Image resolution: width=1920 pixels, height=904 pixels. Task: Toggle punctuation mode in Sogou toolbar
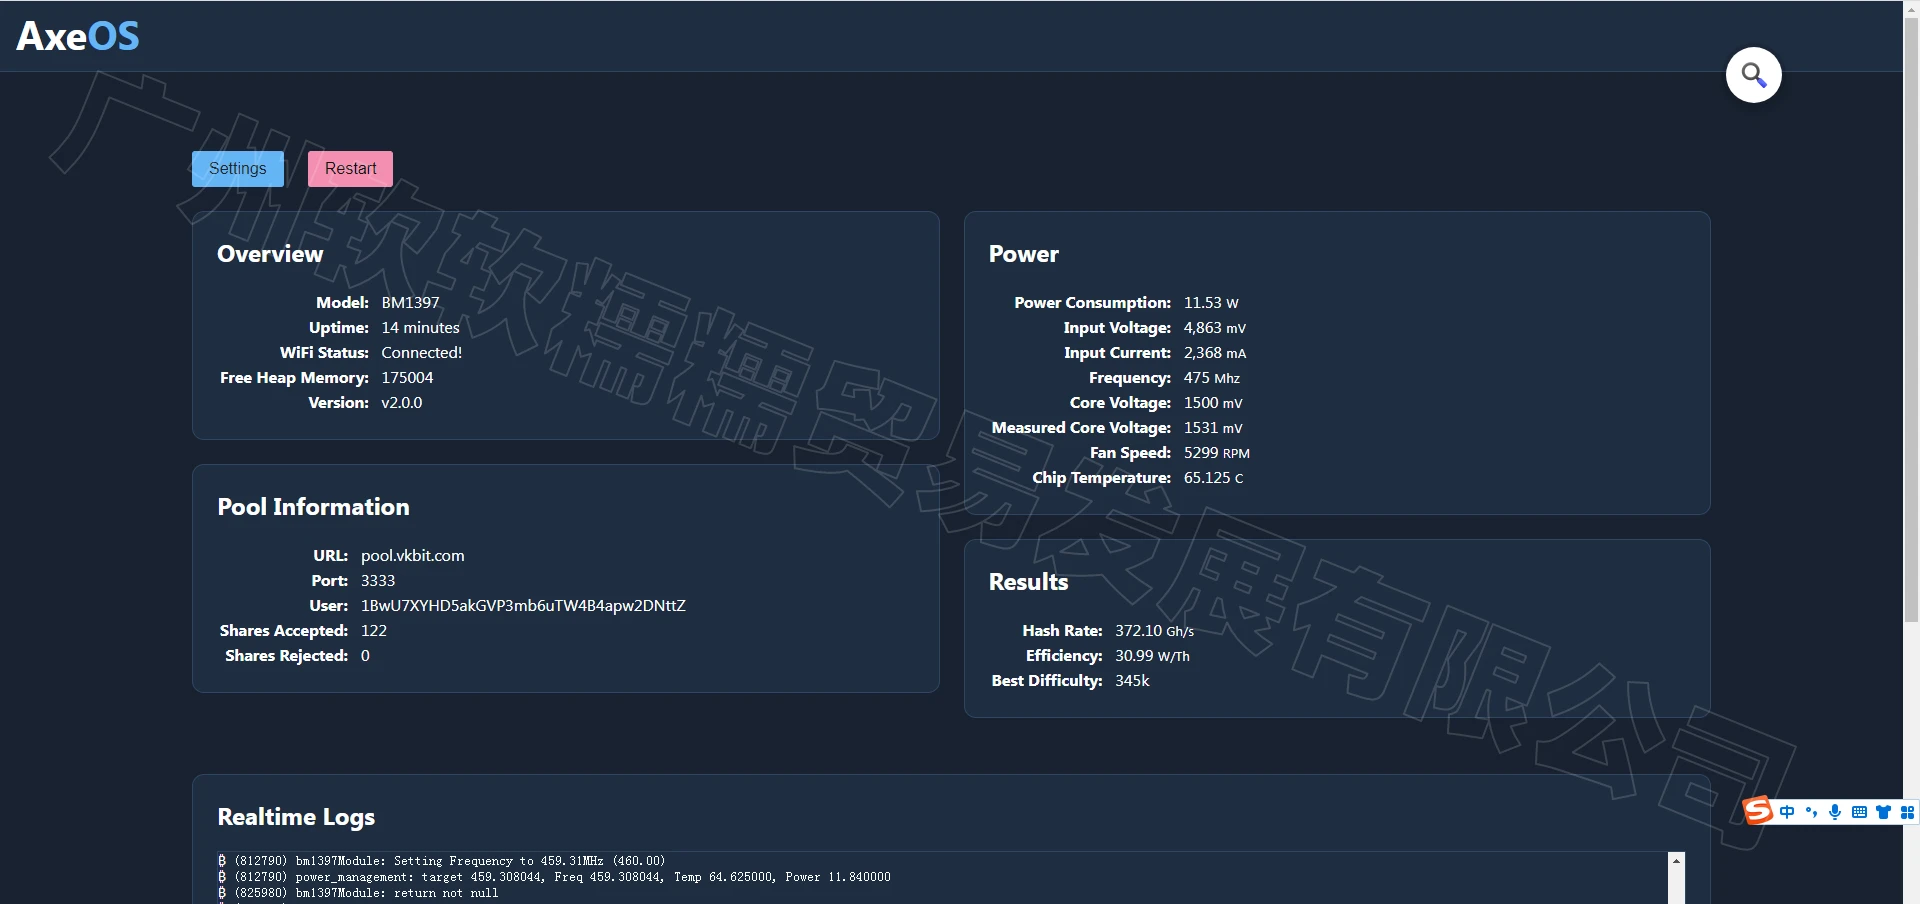coord(1811,812)
